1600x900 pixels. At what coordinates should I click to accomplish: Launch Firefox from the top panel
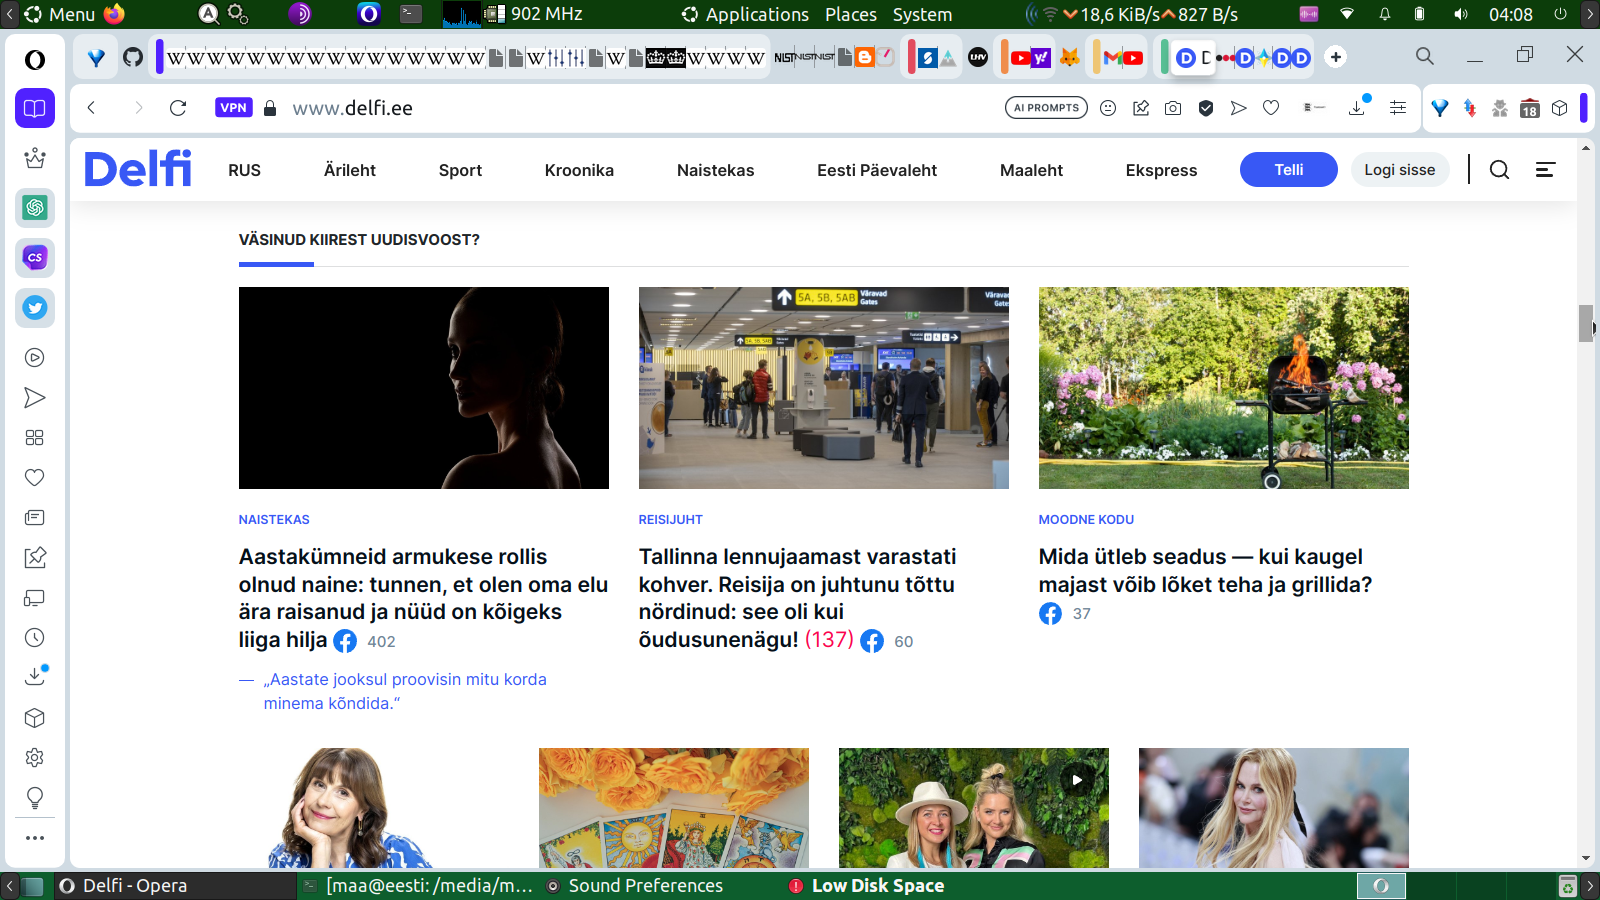point(114,14)
